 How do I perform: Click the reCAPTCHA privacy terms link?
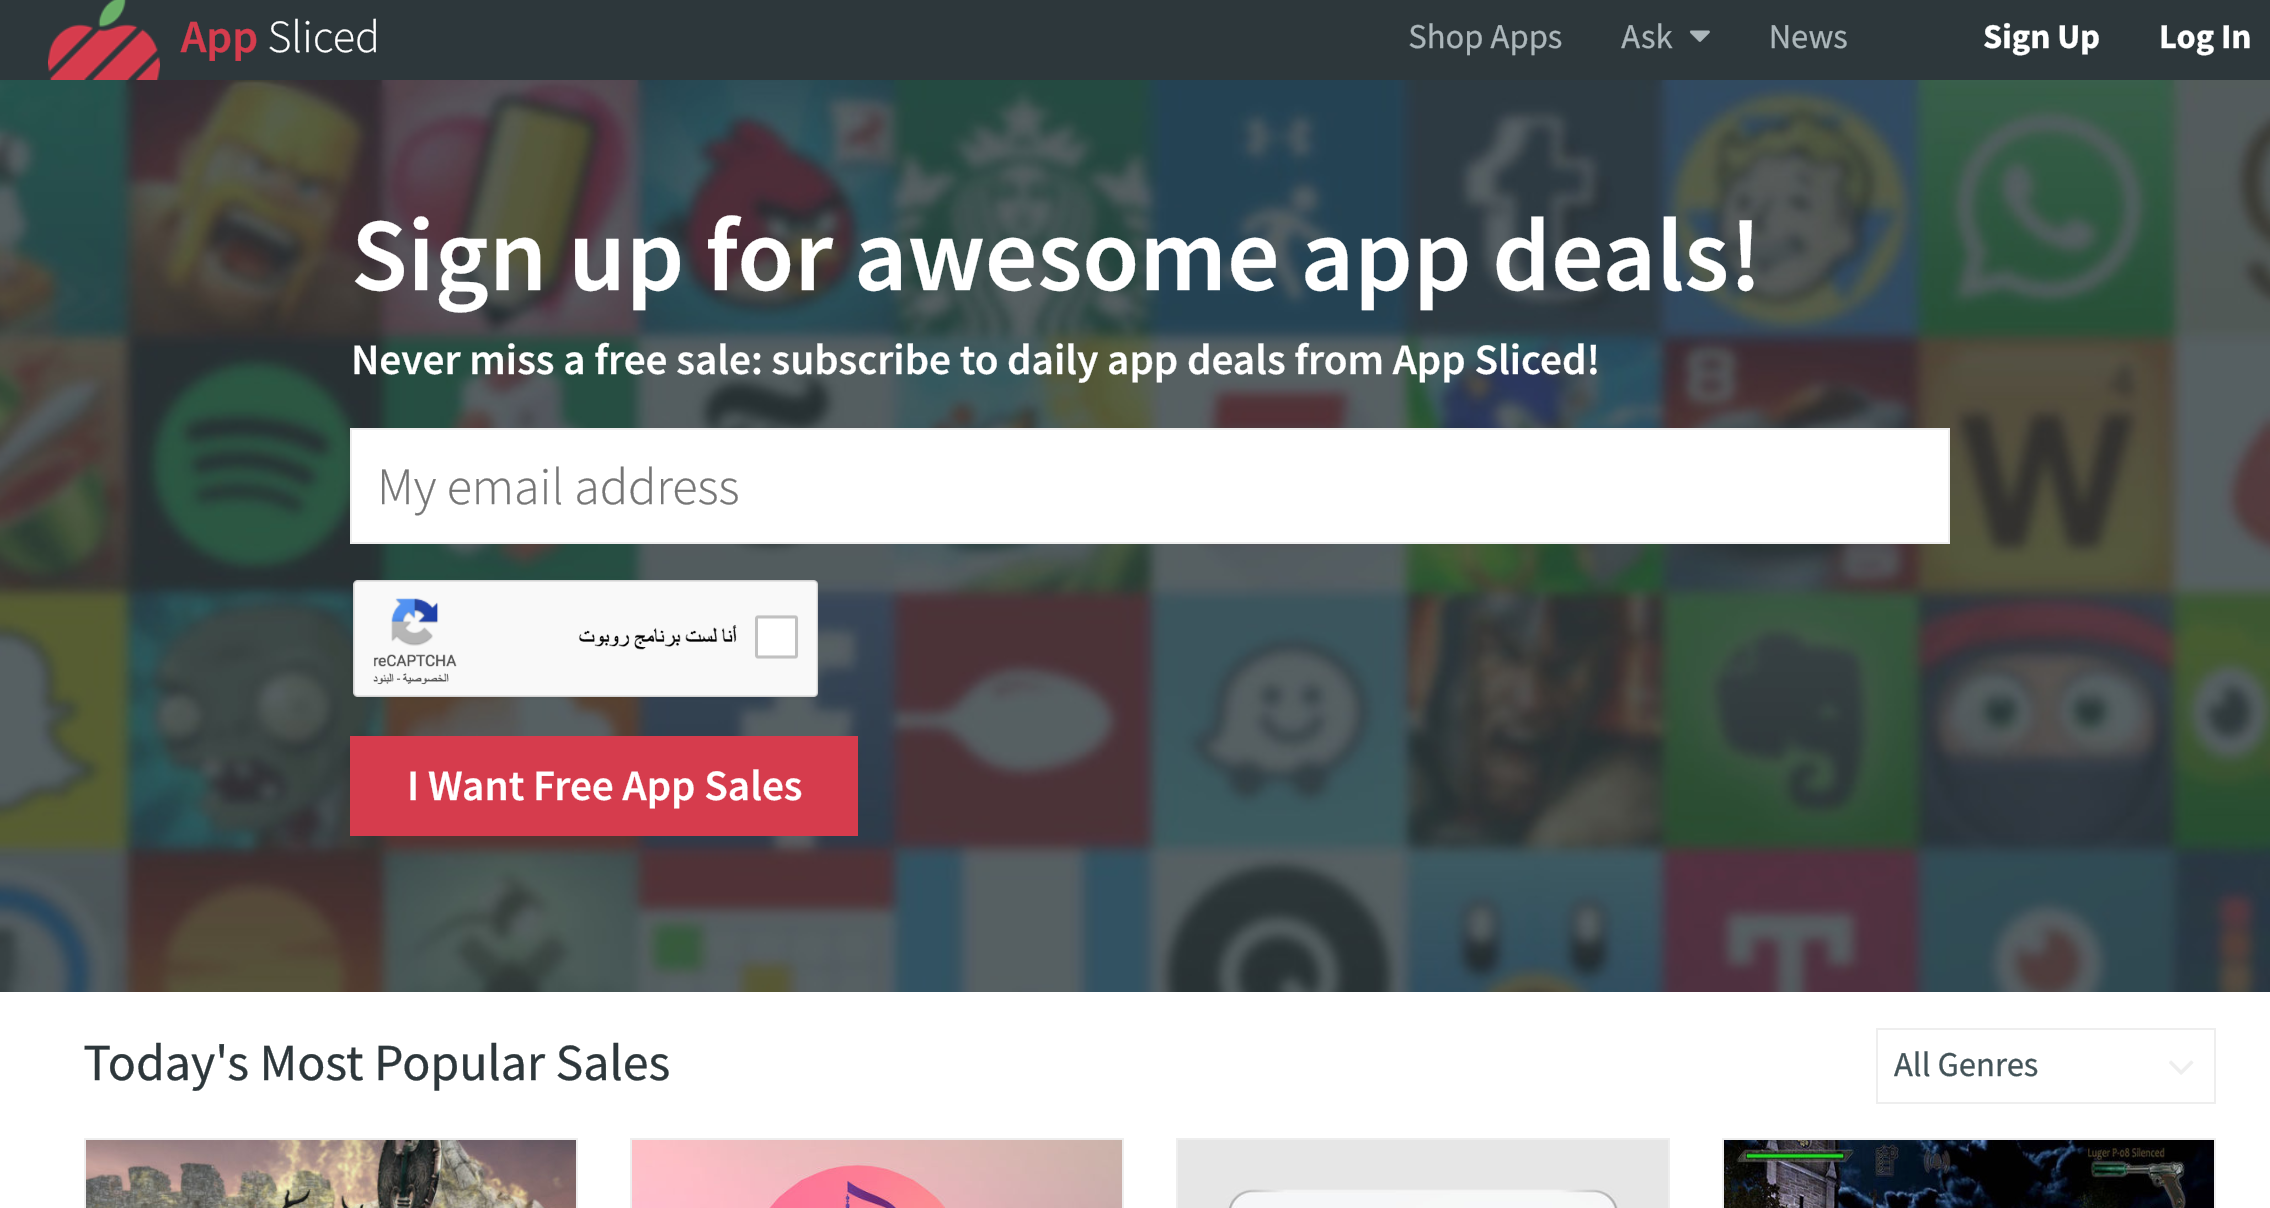(411, 679)
